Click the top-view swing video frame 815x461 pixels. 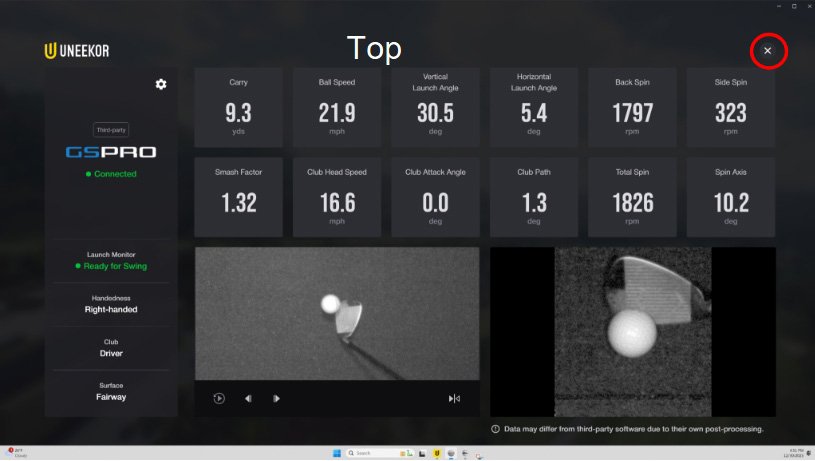pyautogui.click(x=337, y=312)
